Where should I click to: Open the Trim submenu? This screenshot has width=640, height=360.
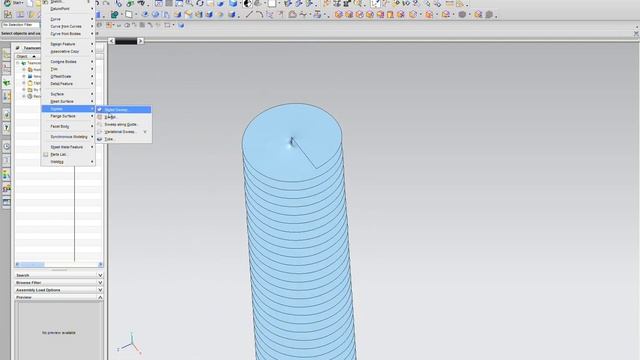click(x=68, y=69)
